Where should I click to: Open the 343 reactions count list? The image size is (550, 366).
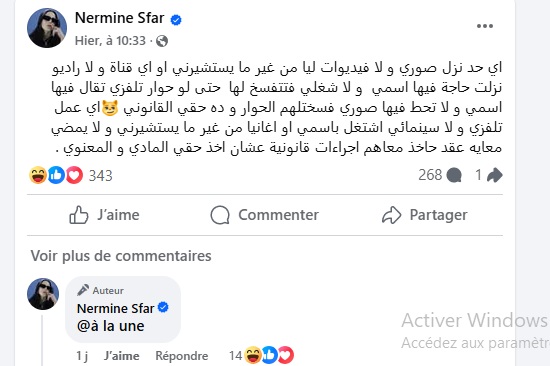coord(100,175)
